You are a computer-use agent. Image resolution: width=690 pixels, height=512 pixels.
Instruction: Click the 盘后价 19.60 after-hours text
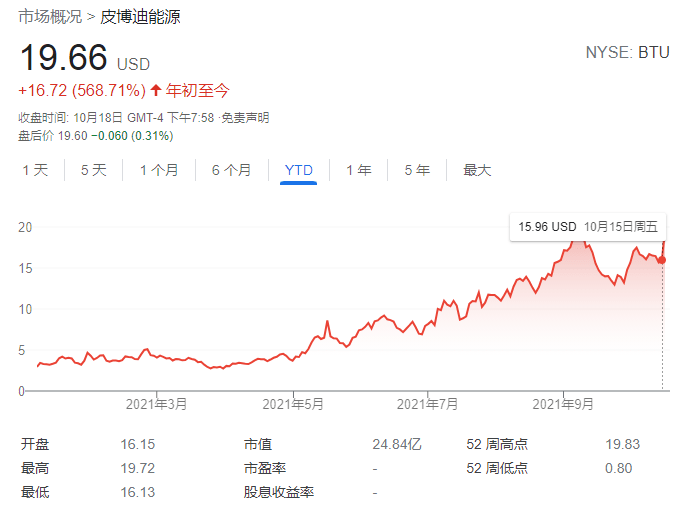click(x=53, y=136)
